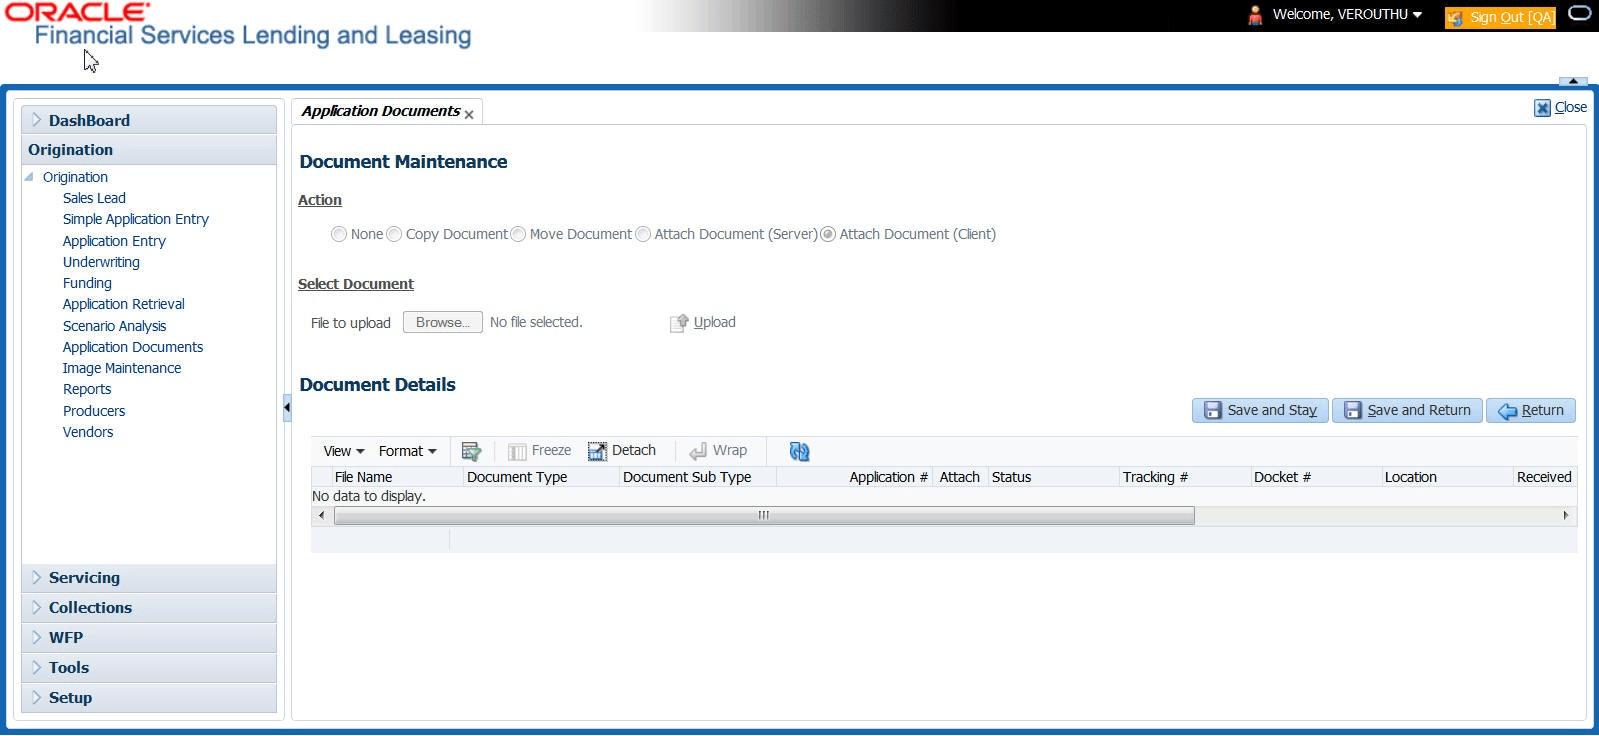
Task: Click the Upload document icon button
Action: pyautogui.click(x=703, y=322)
